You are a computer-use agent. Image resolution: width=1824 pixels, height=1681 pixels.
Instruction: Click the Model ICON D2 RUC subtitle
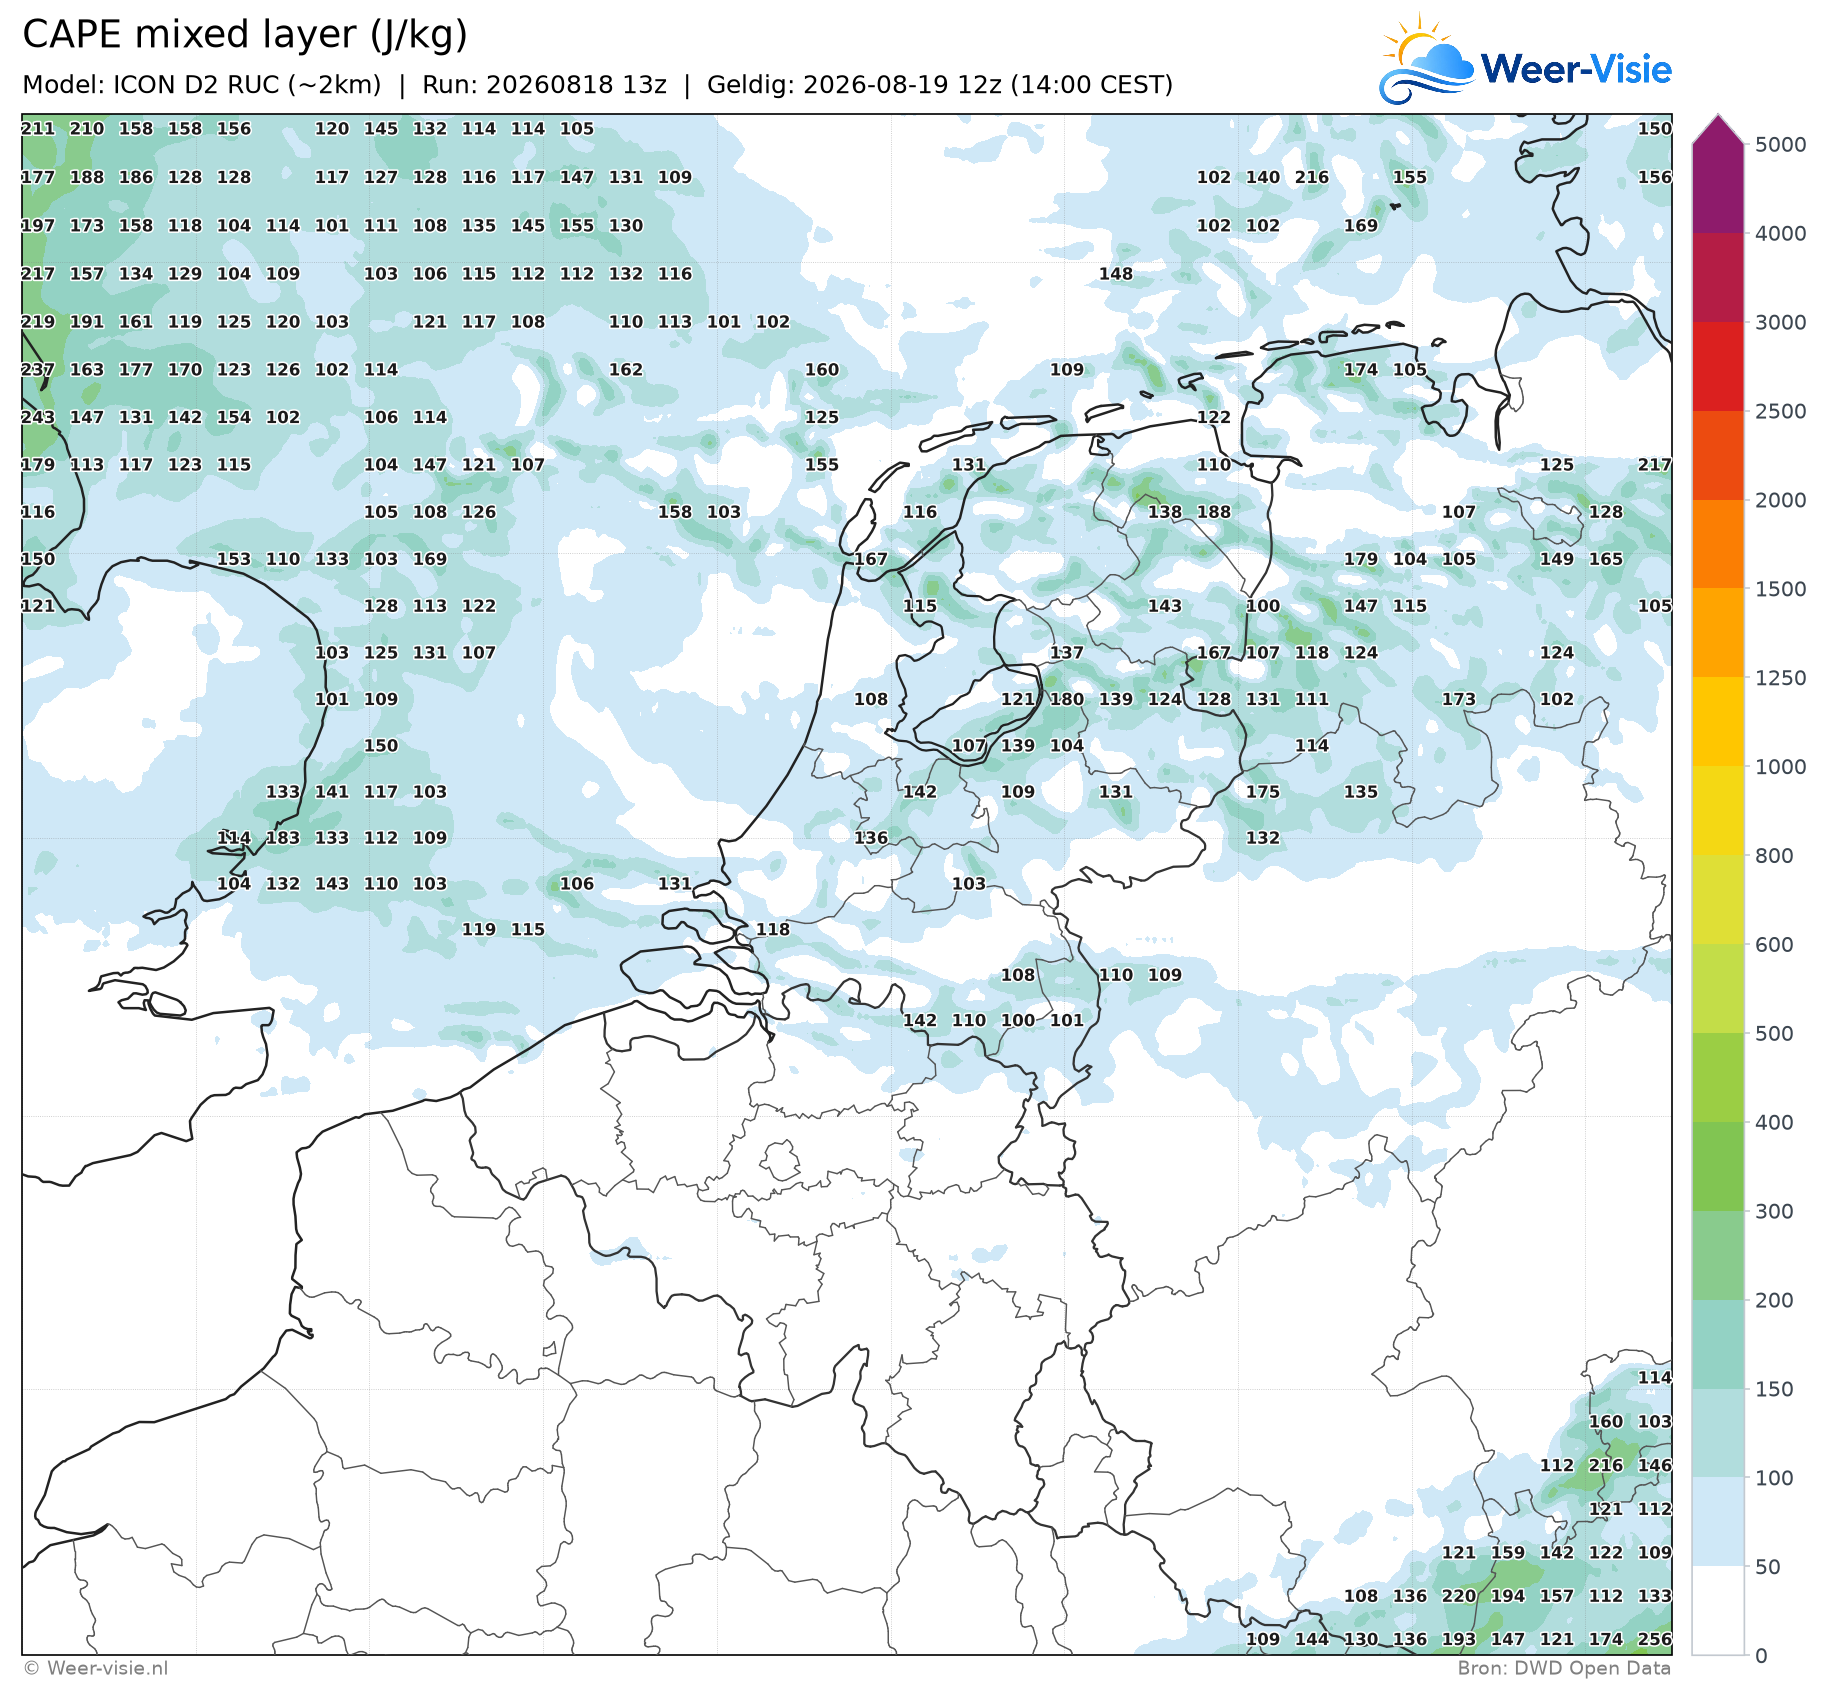[202, 84]
